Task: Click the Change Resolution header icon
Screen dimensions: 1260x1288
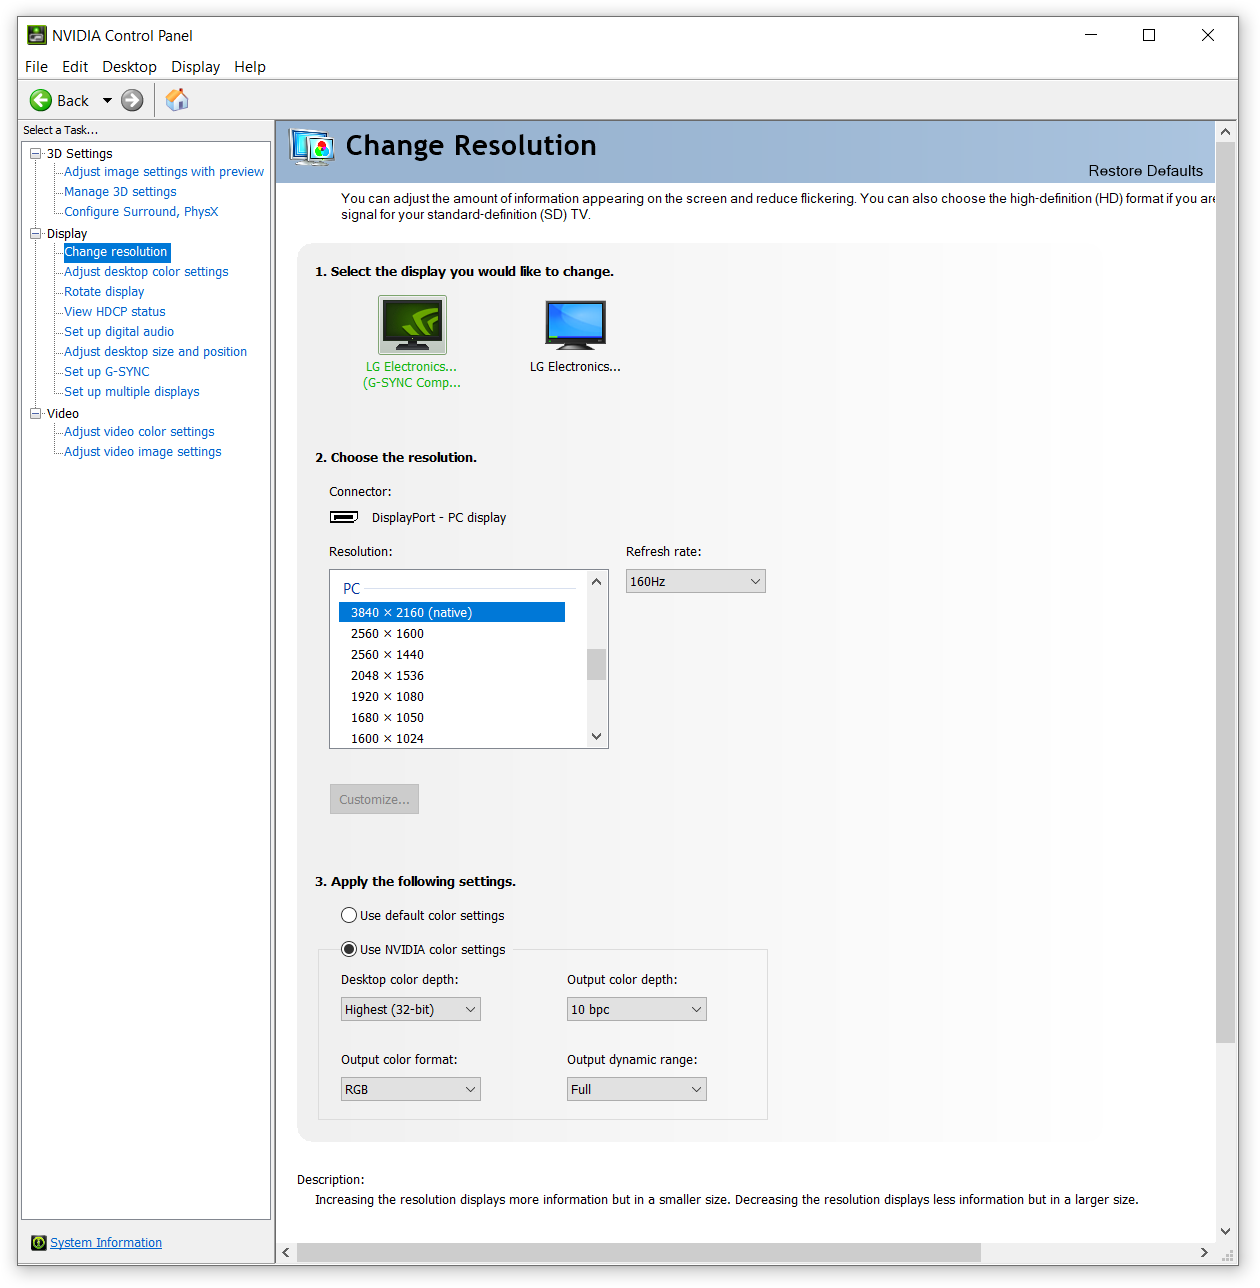Action: pyautogui.click(x=311, y=147)
